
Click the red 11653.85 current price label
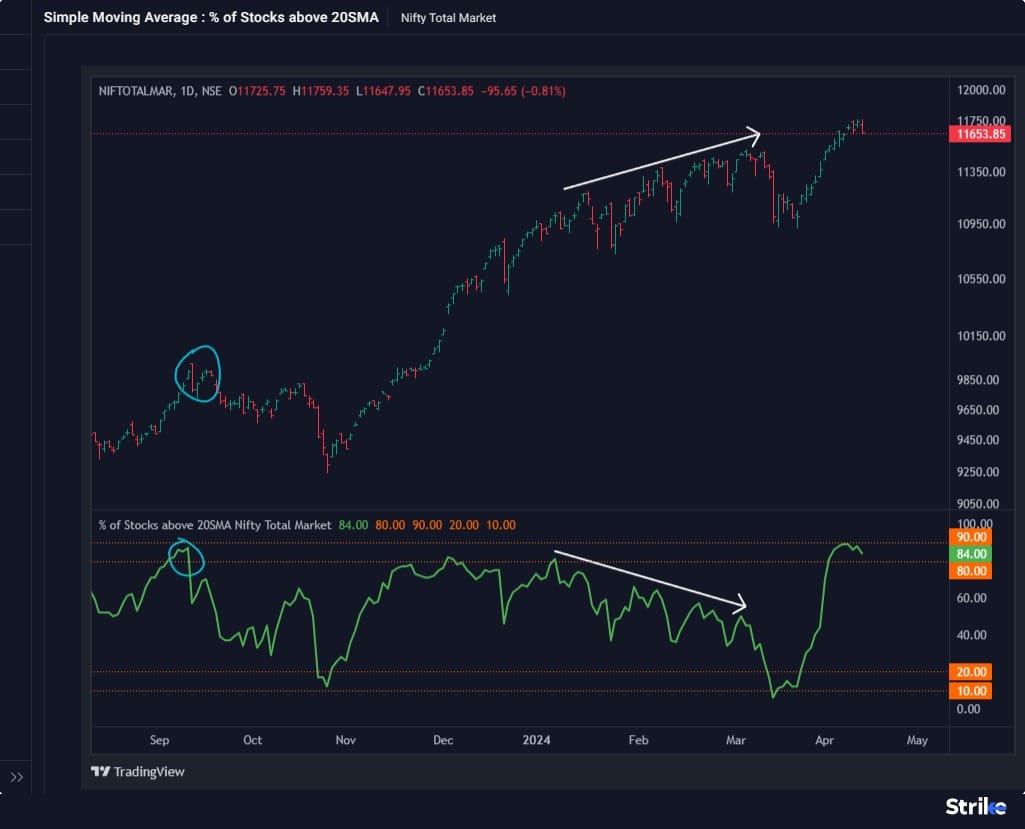click(x=980, y=134)
